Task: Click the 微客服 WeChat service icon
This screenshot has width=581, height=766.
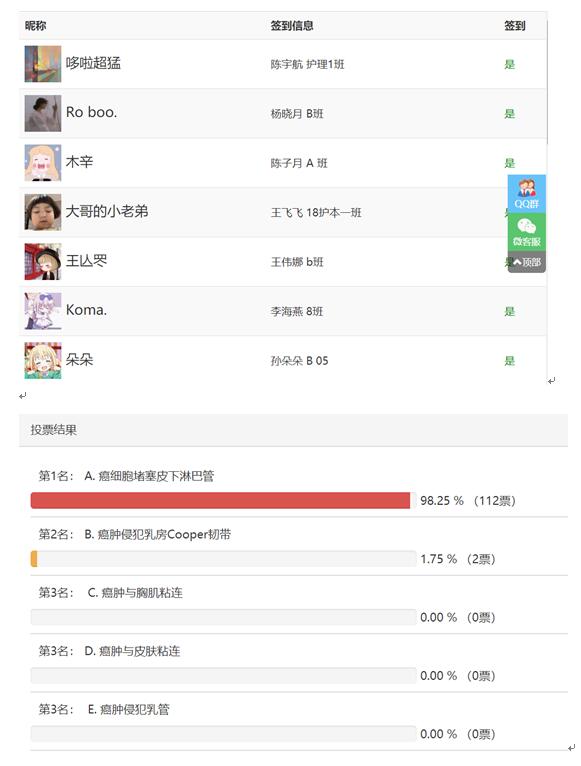Action: point(526,232)
